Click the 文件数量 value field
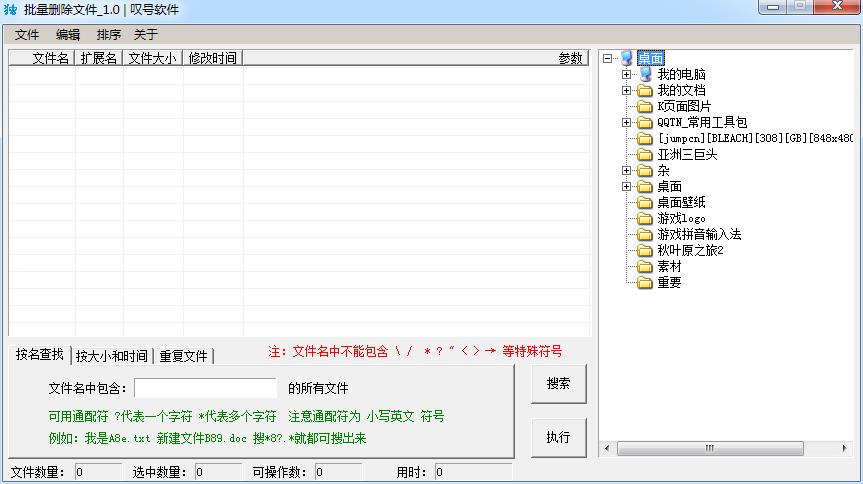Viewport: 863px width, 484px height. 98,472
